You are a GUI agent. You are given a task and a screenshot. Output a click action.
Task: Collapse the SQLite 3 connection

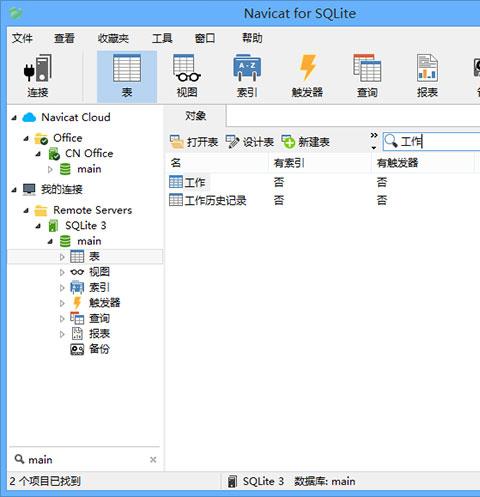point(38,226)
